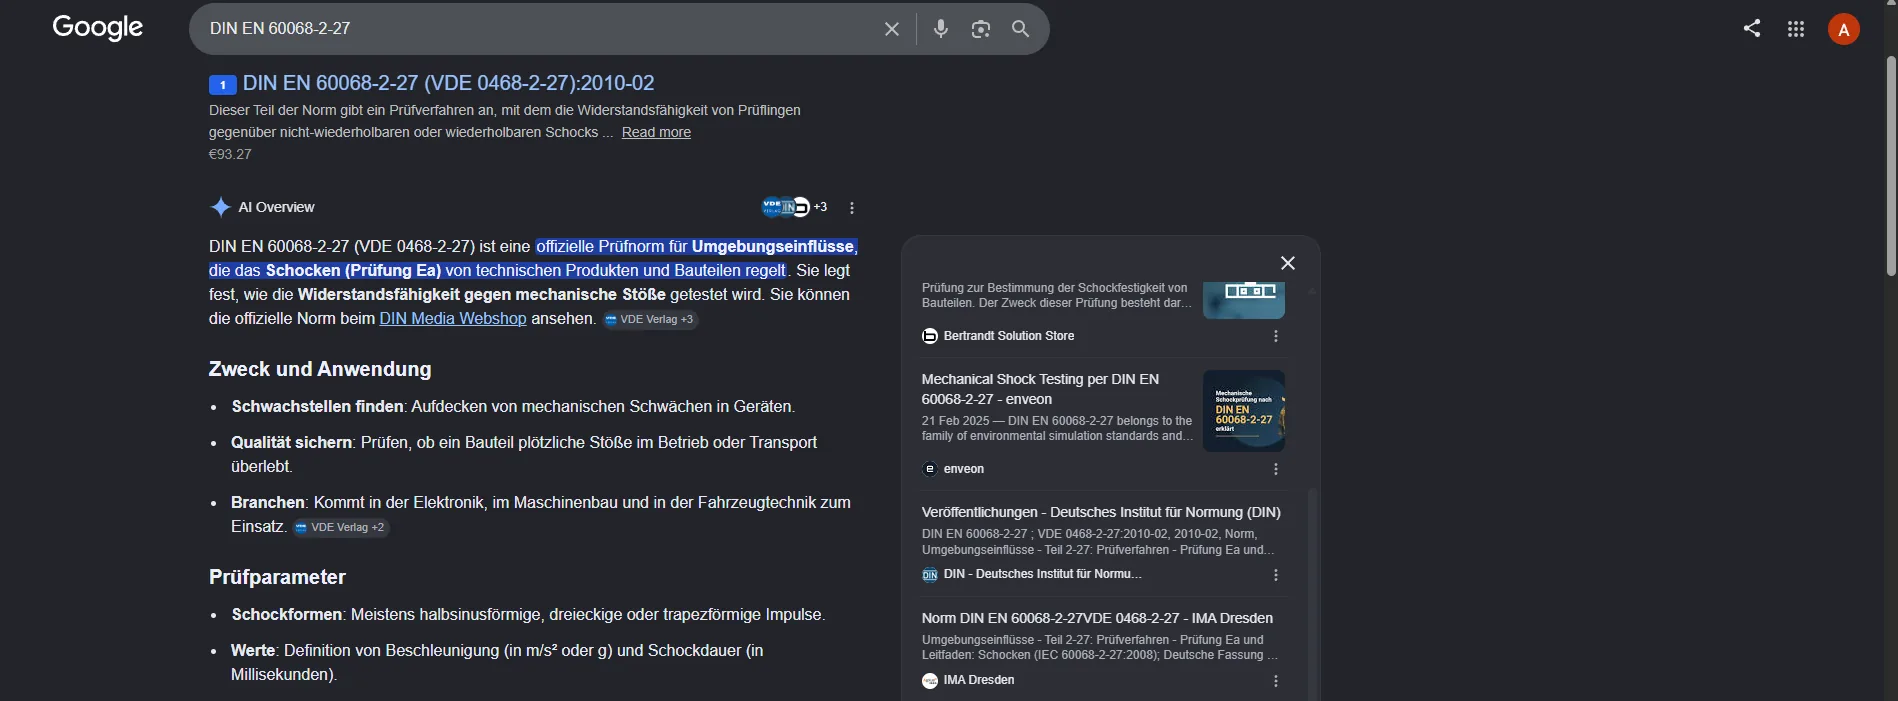This screenshot has width=1898, height=701.
Task: Open Mechanical Shock Testing enveon article
Action: pyautogui.click(x=1040, y=389)
